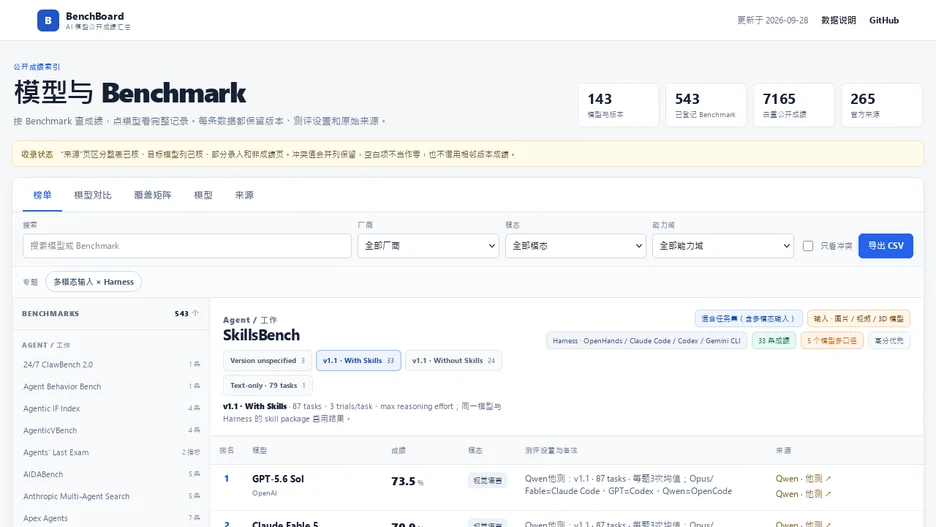Click the 33 条成绩 tag
The width and height of the screenshot is (936, 527).
tap(774, 341)
